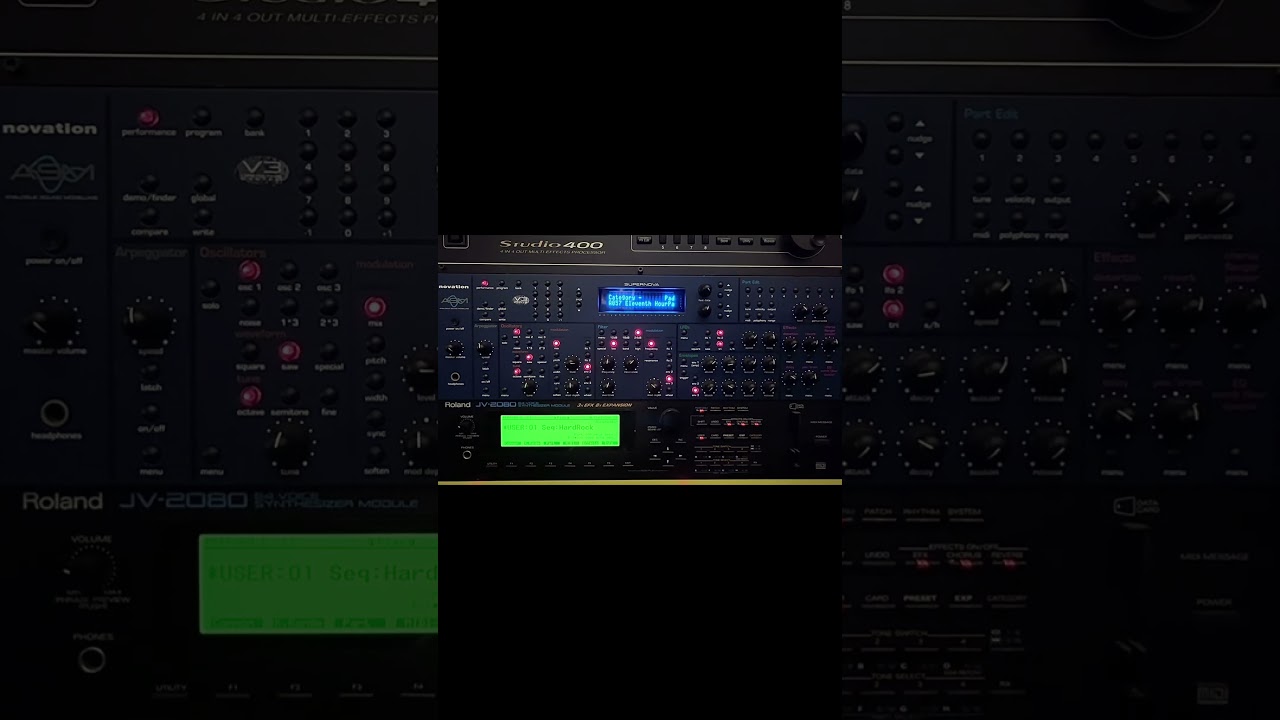This screenshot has width=1280, height=720.
Task: Select Part Edit button 1 in the enlarged panel
Action: coord(982,140)
